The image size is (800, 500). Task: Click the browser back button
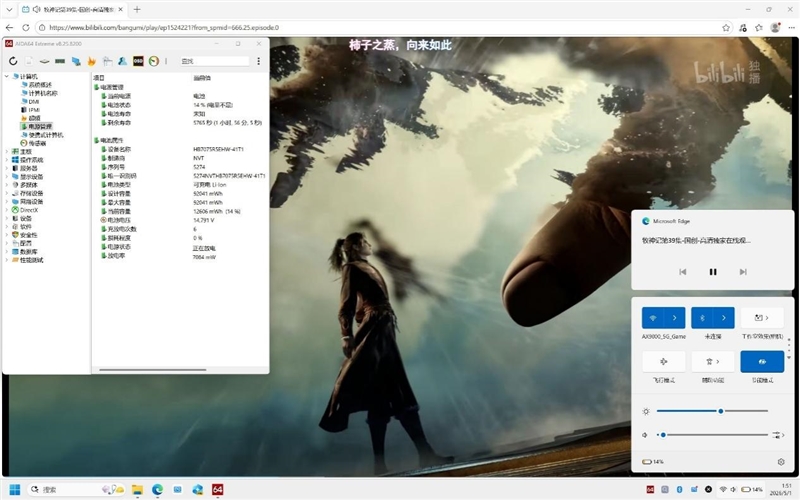click(9, 28)
